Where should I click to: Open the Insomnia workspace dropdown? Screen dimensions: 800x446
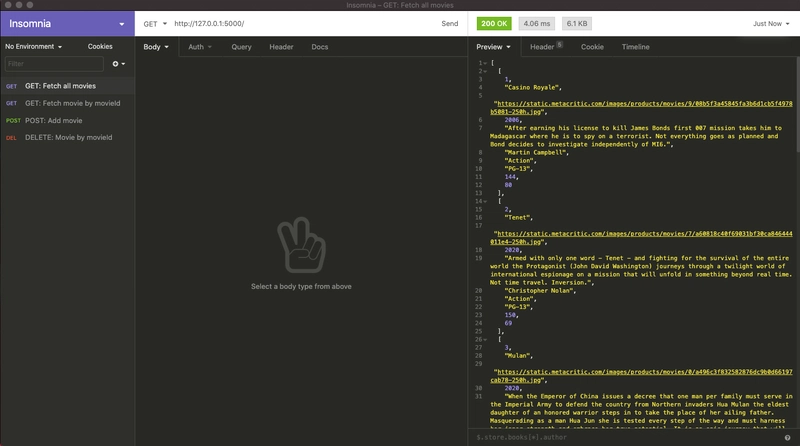coord(121,24)
